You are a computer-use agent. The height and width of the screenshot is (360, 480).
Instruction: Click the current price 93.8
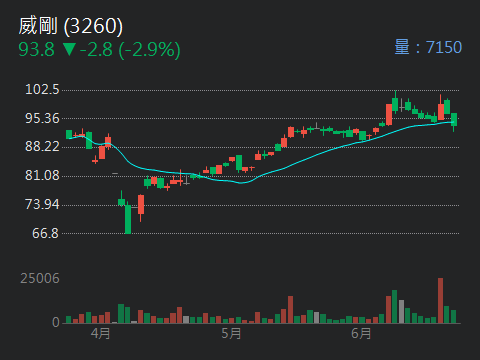pos(36,50)
